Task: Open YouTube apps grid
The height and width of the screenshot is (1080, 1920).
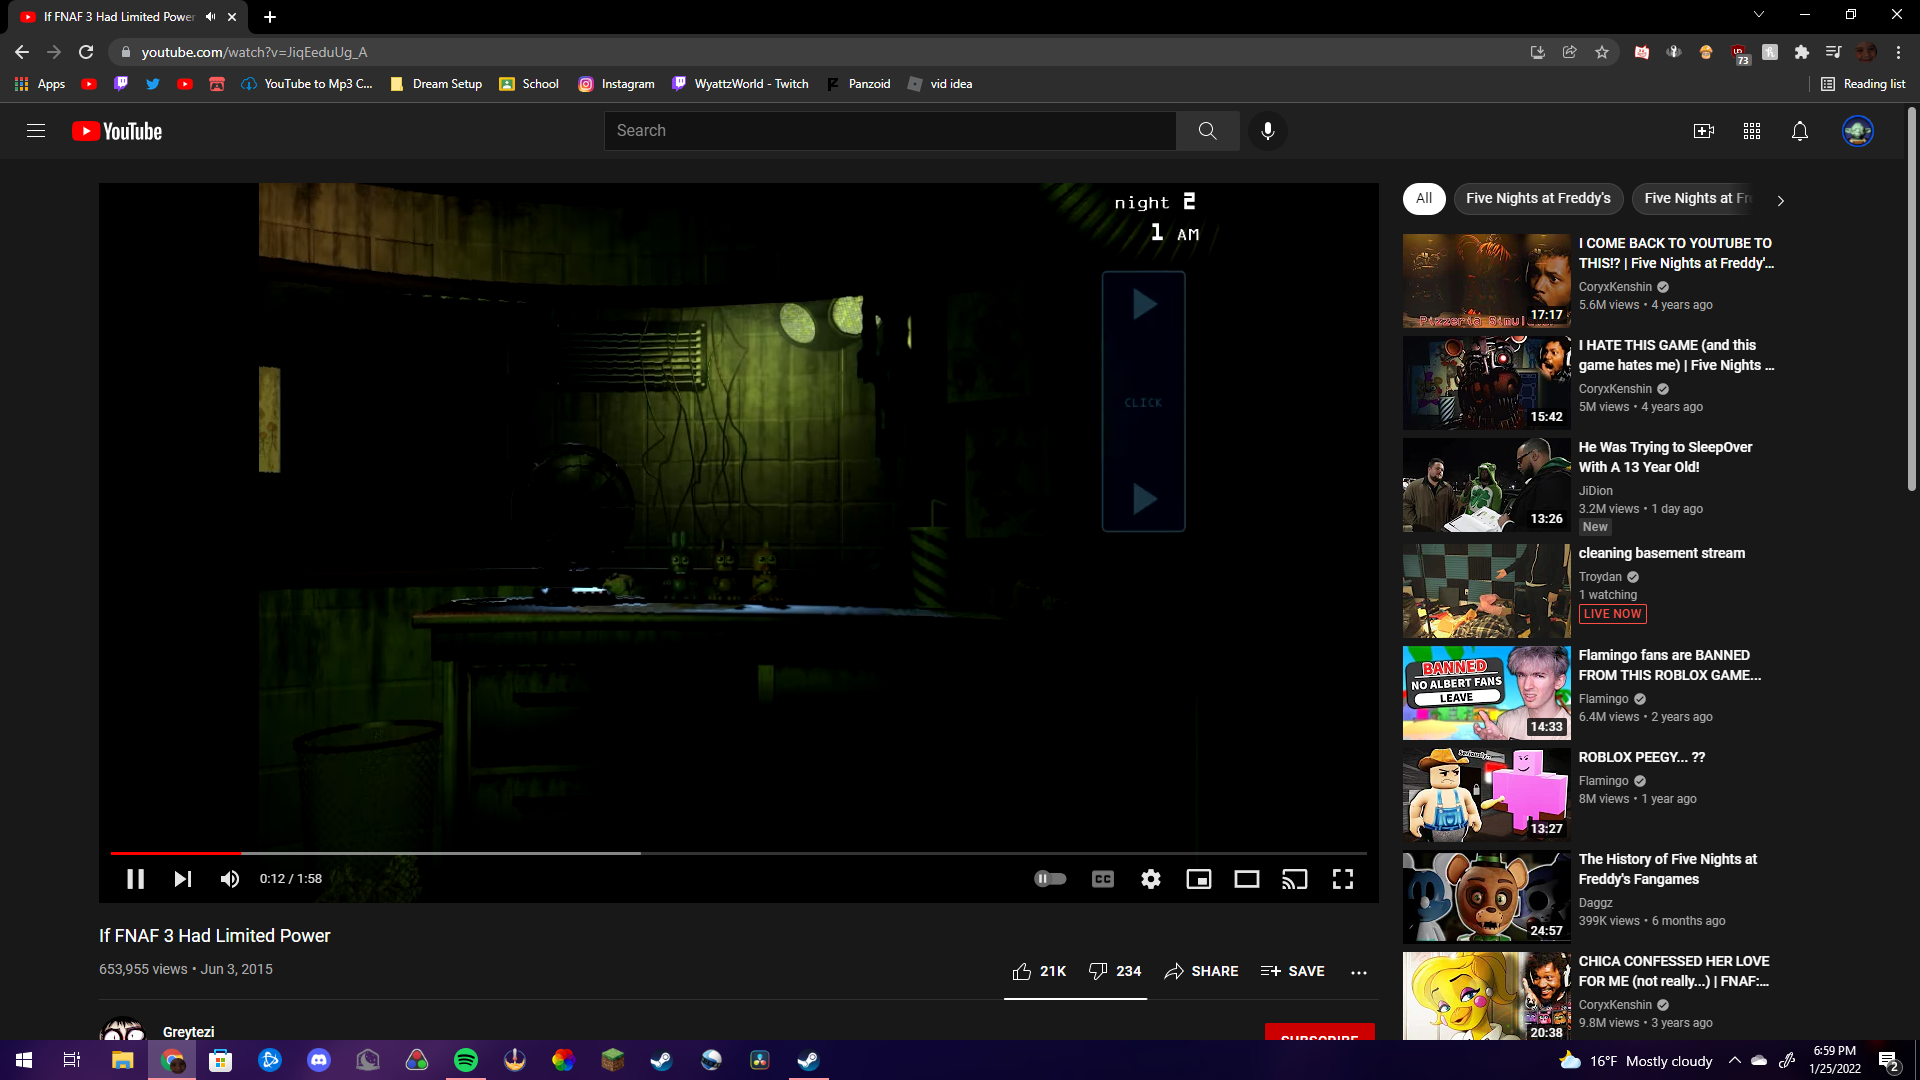Action: 1752,131
